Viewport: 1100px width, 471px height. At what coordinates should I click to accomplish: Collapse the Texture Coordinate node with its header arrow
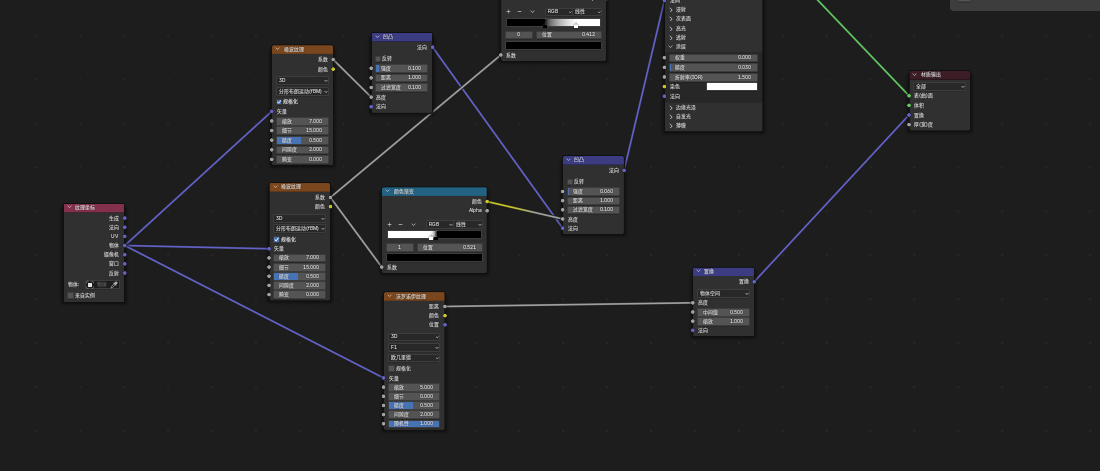(69, 208)
